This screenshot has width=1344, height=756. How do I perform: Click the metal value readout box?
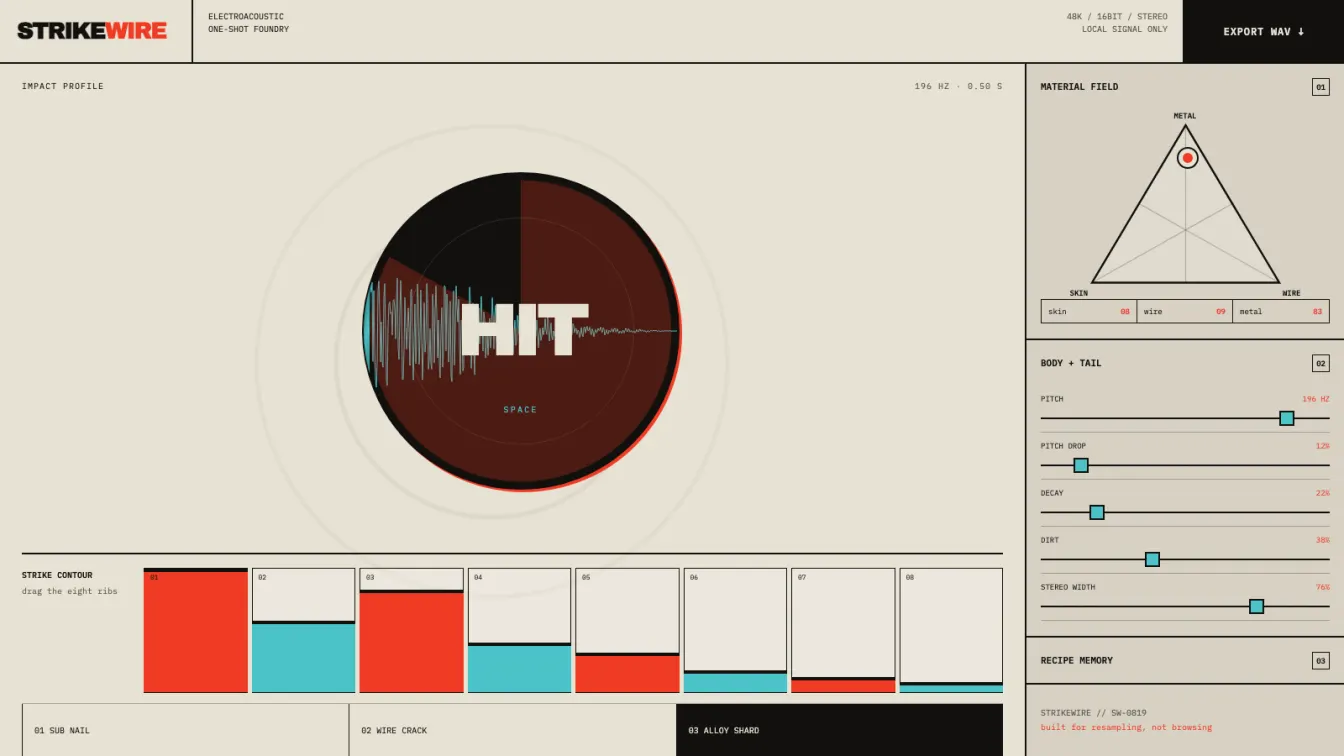pyautogui.click(x=1281, y=311)
